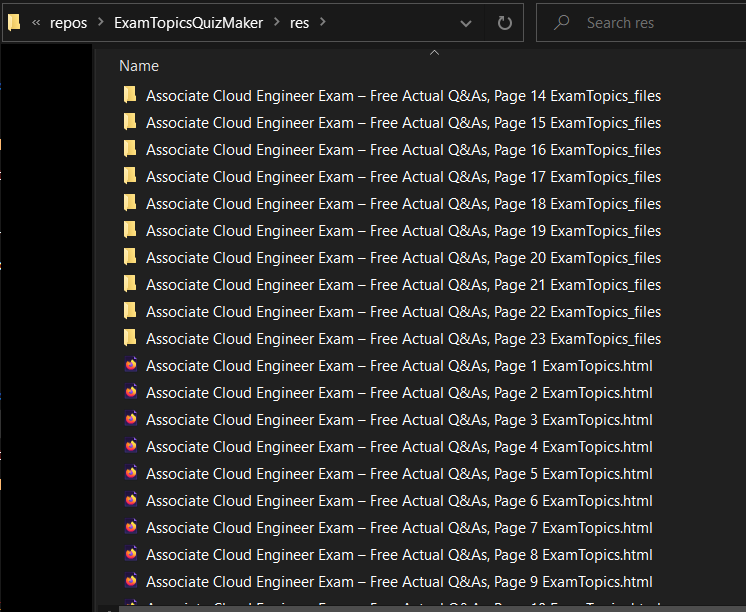The height and width of the screenshot is (612, 746).
Task: Select file name Page 3 ExamTopics.html
Action: coord(400,420)
